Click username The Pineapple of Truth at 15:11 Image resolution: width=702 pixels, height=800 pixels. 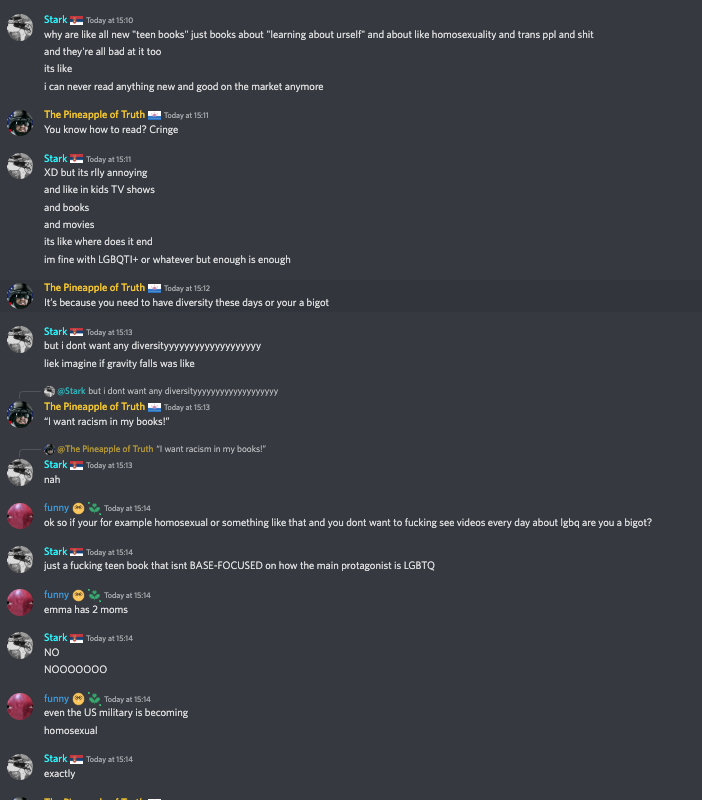point(94,115)
